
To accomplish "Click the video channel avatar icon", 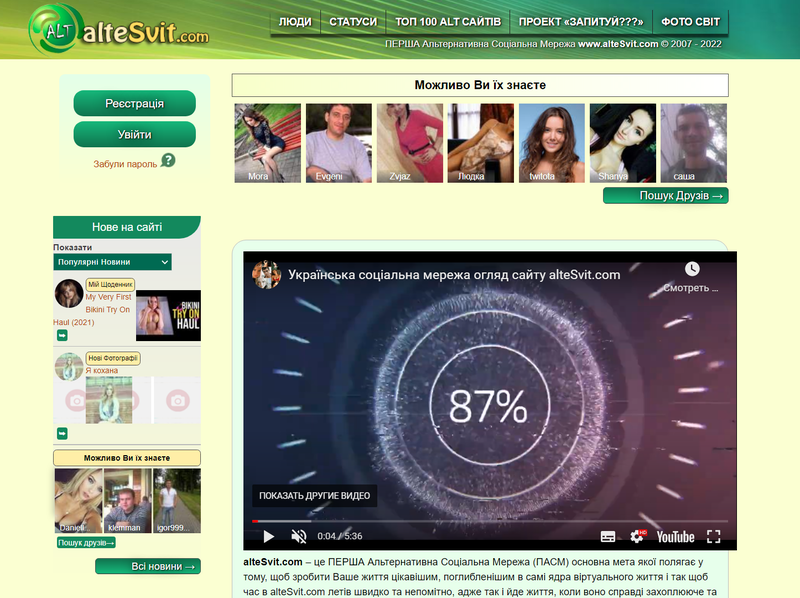I will pyautogui.click(x=266, y=274).
